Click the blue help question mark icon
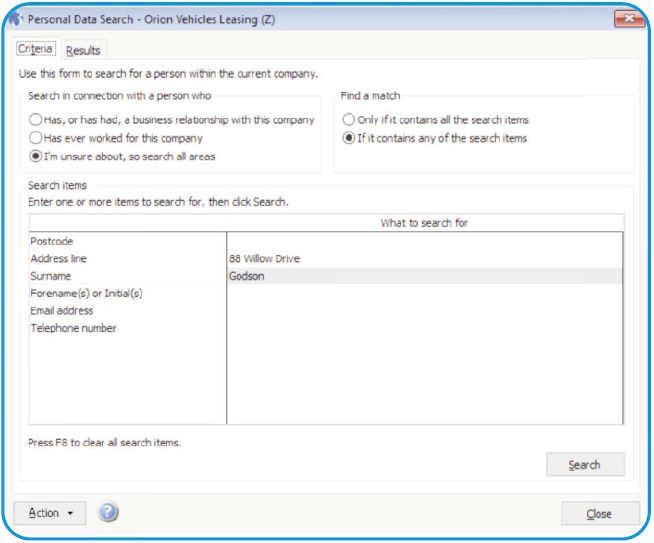The image size is (654, 543). [108, 513]
